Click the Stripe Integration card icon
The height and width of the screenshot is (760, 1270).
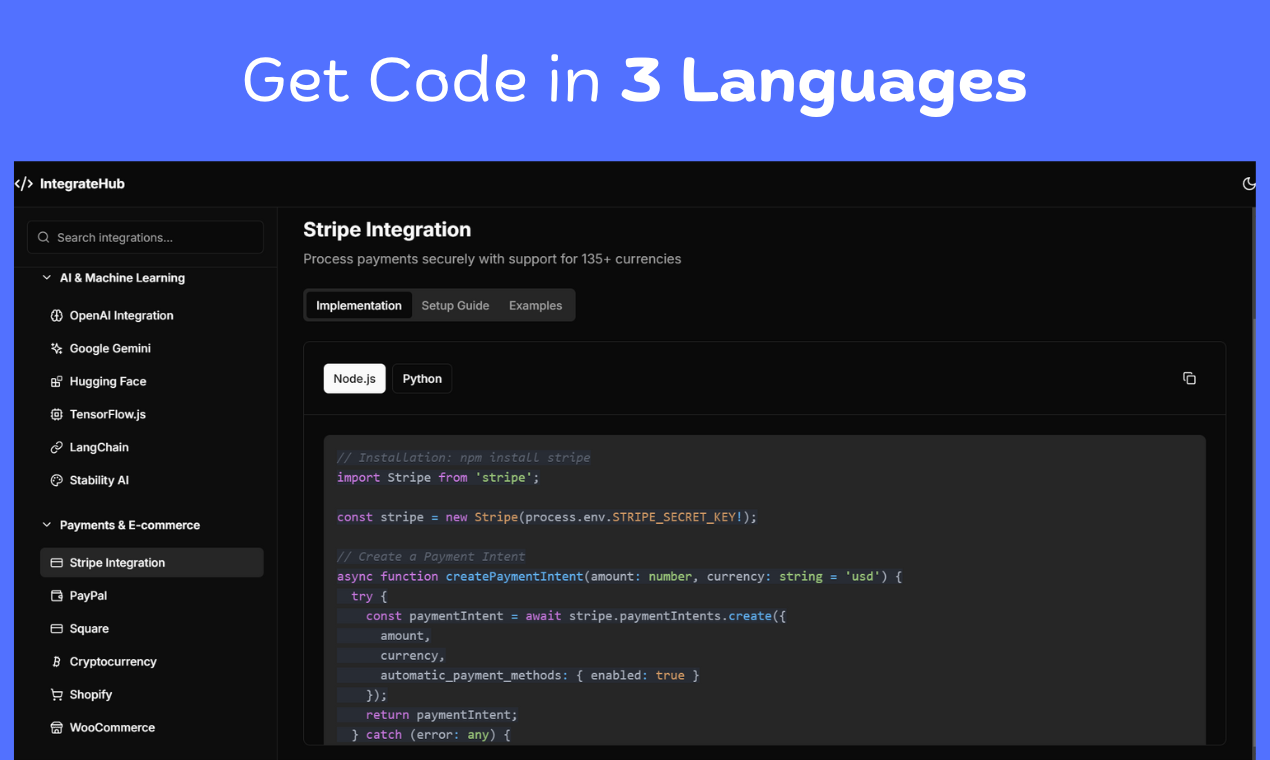click(57, 563)
